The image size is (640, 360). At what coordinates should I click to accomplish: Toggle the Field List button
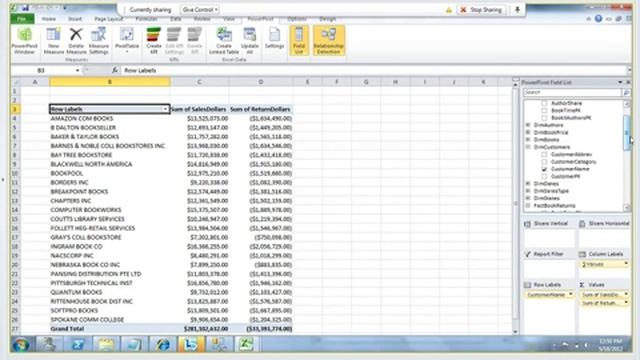[x=299, y=41]
